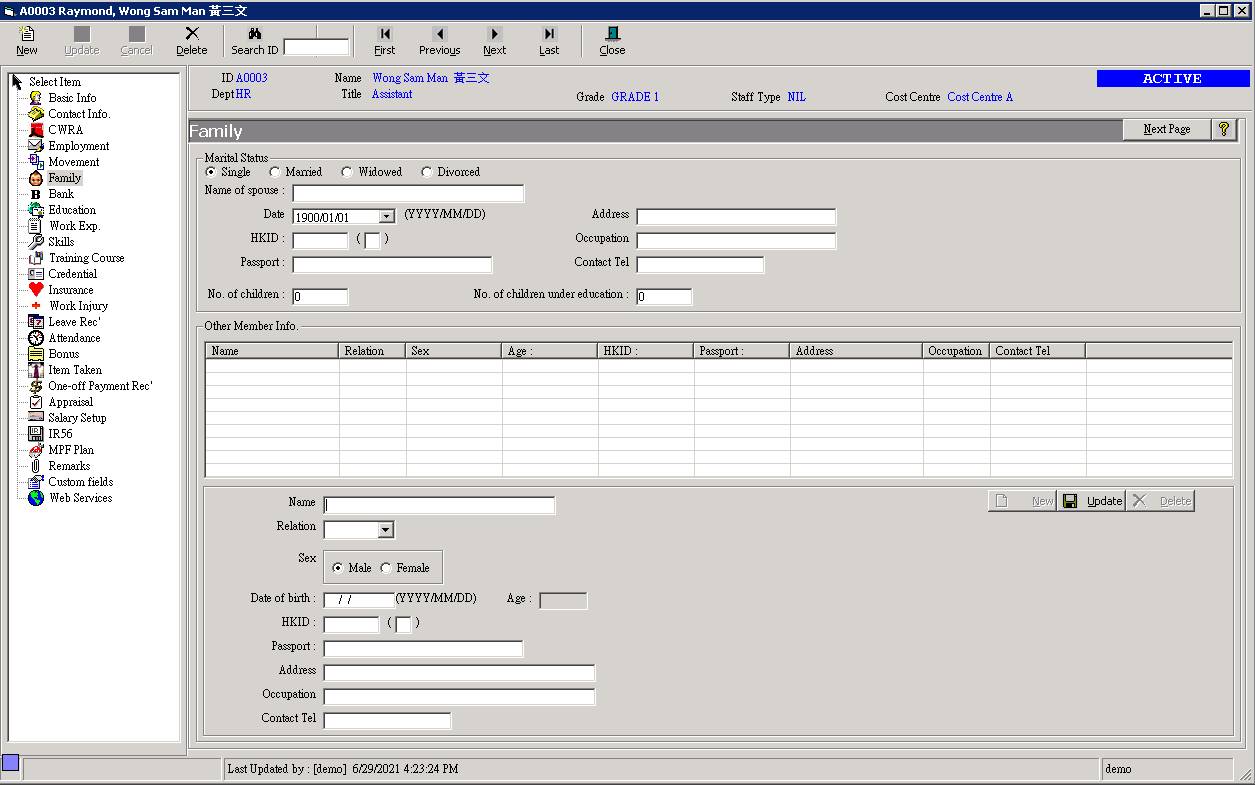Screen dimensions: 1255x785
Task: Jump to the Last record
Action: tap(549, 41)
